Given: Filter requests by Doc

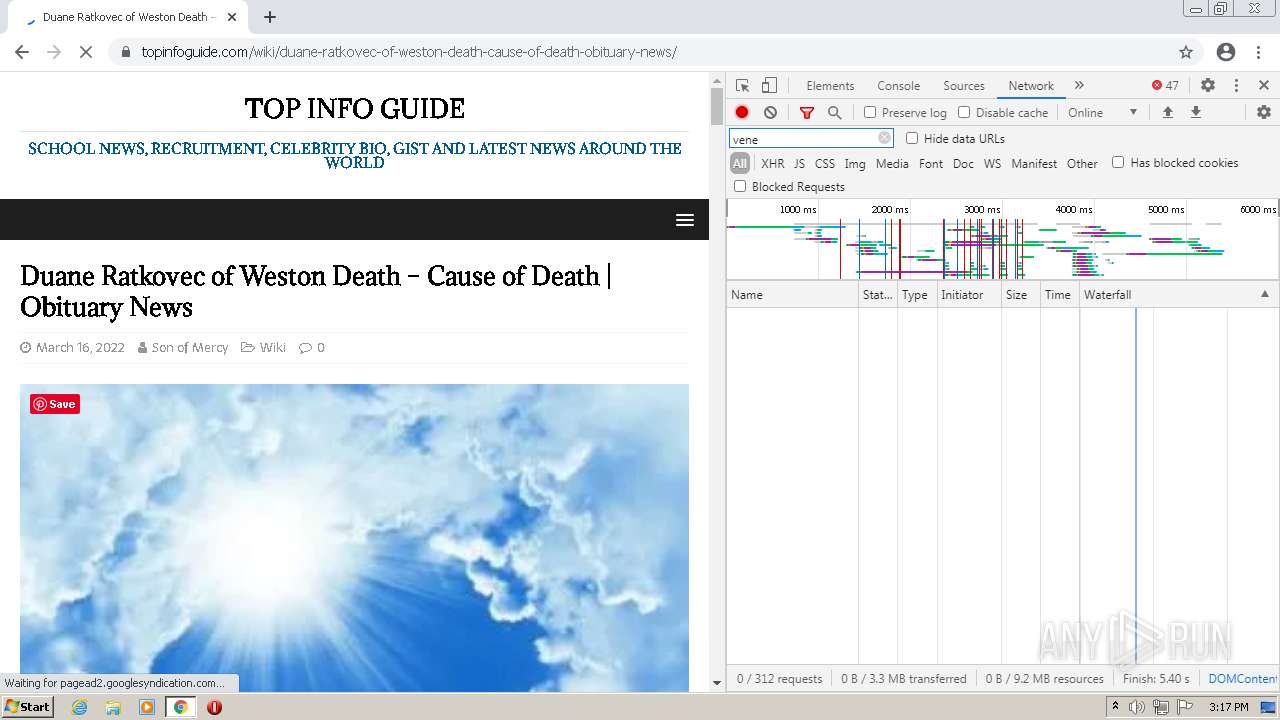Looking at the screenshot, I should [963, 164].
